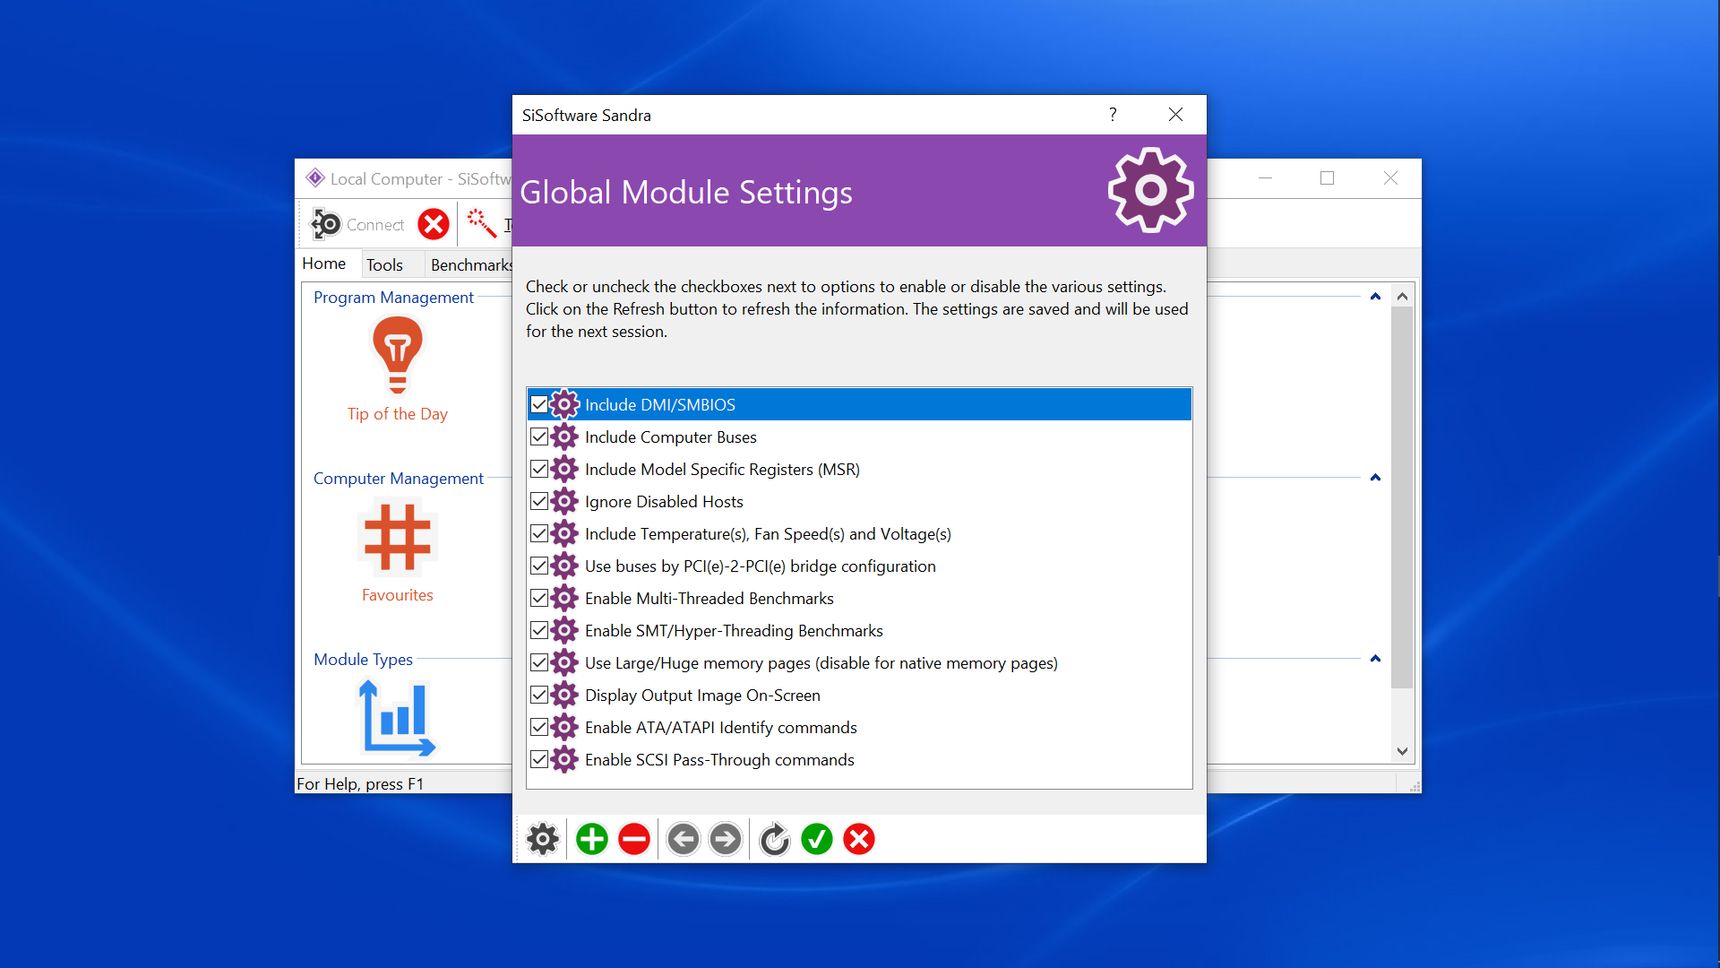Viewport: 1720px width, 968px height.
Task: Toggle Enable ATA/ATAPI Identify commands checkbox
Action: (x=539, y=727)
